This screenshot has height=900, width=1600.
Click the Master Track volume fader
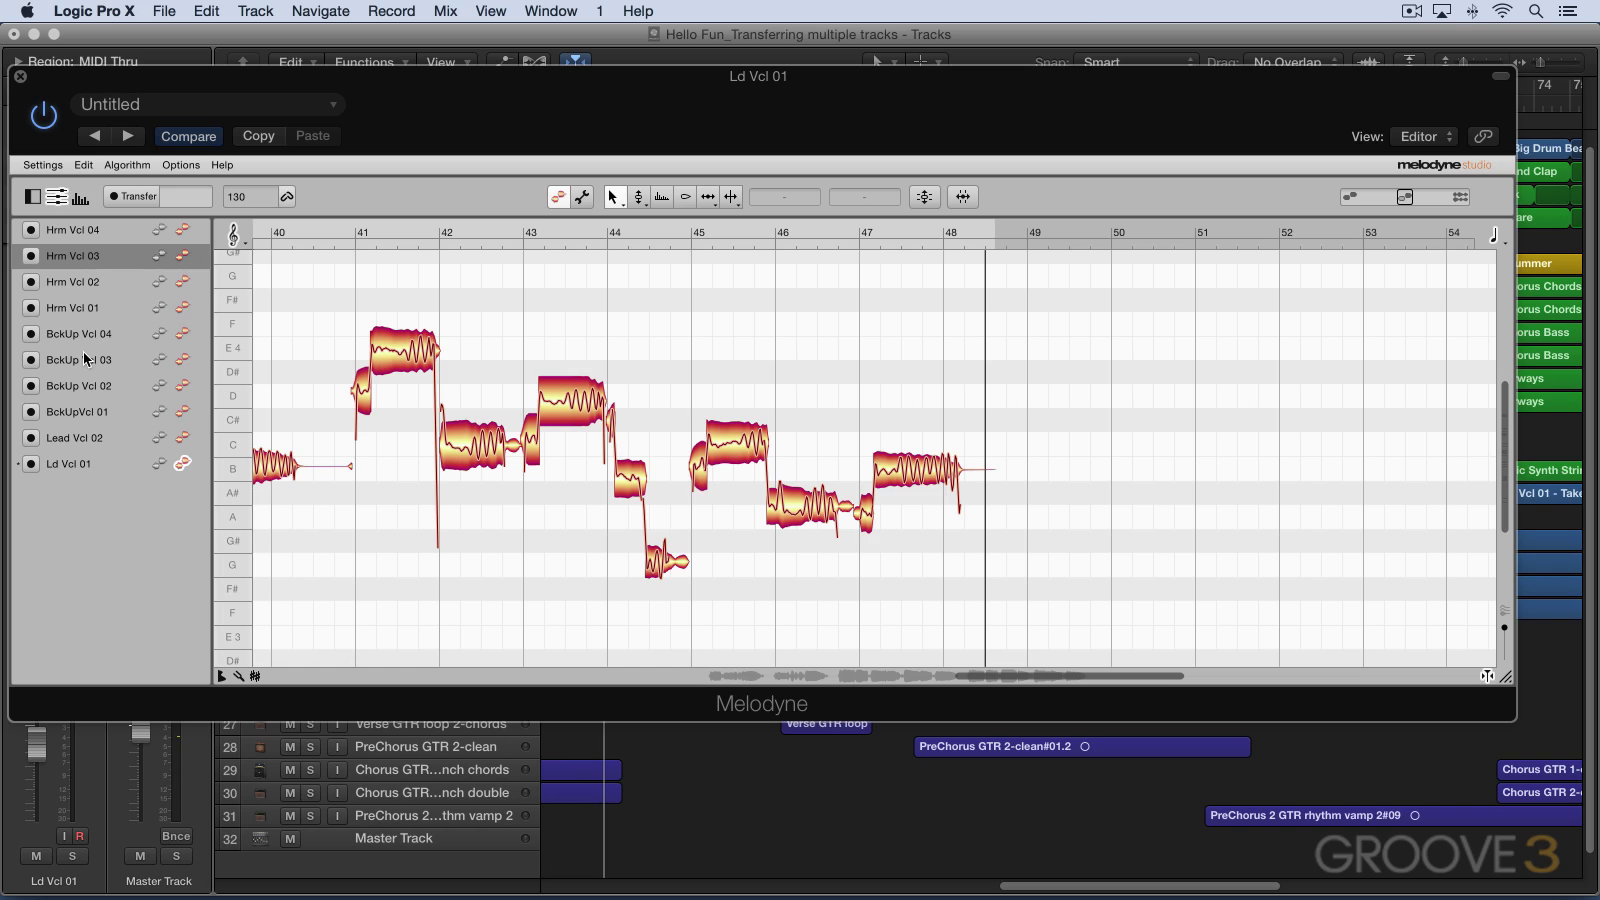140,731
